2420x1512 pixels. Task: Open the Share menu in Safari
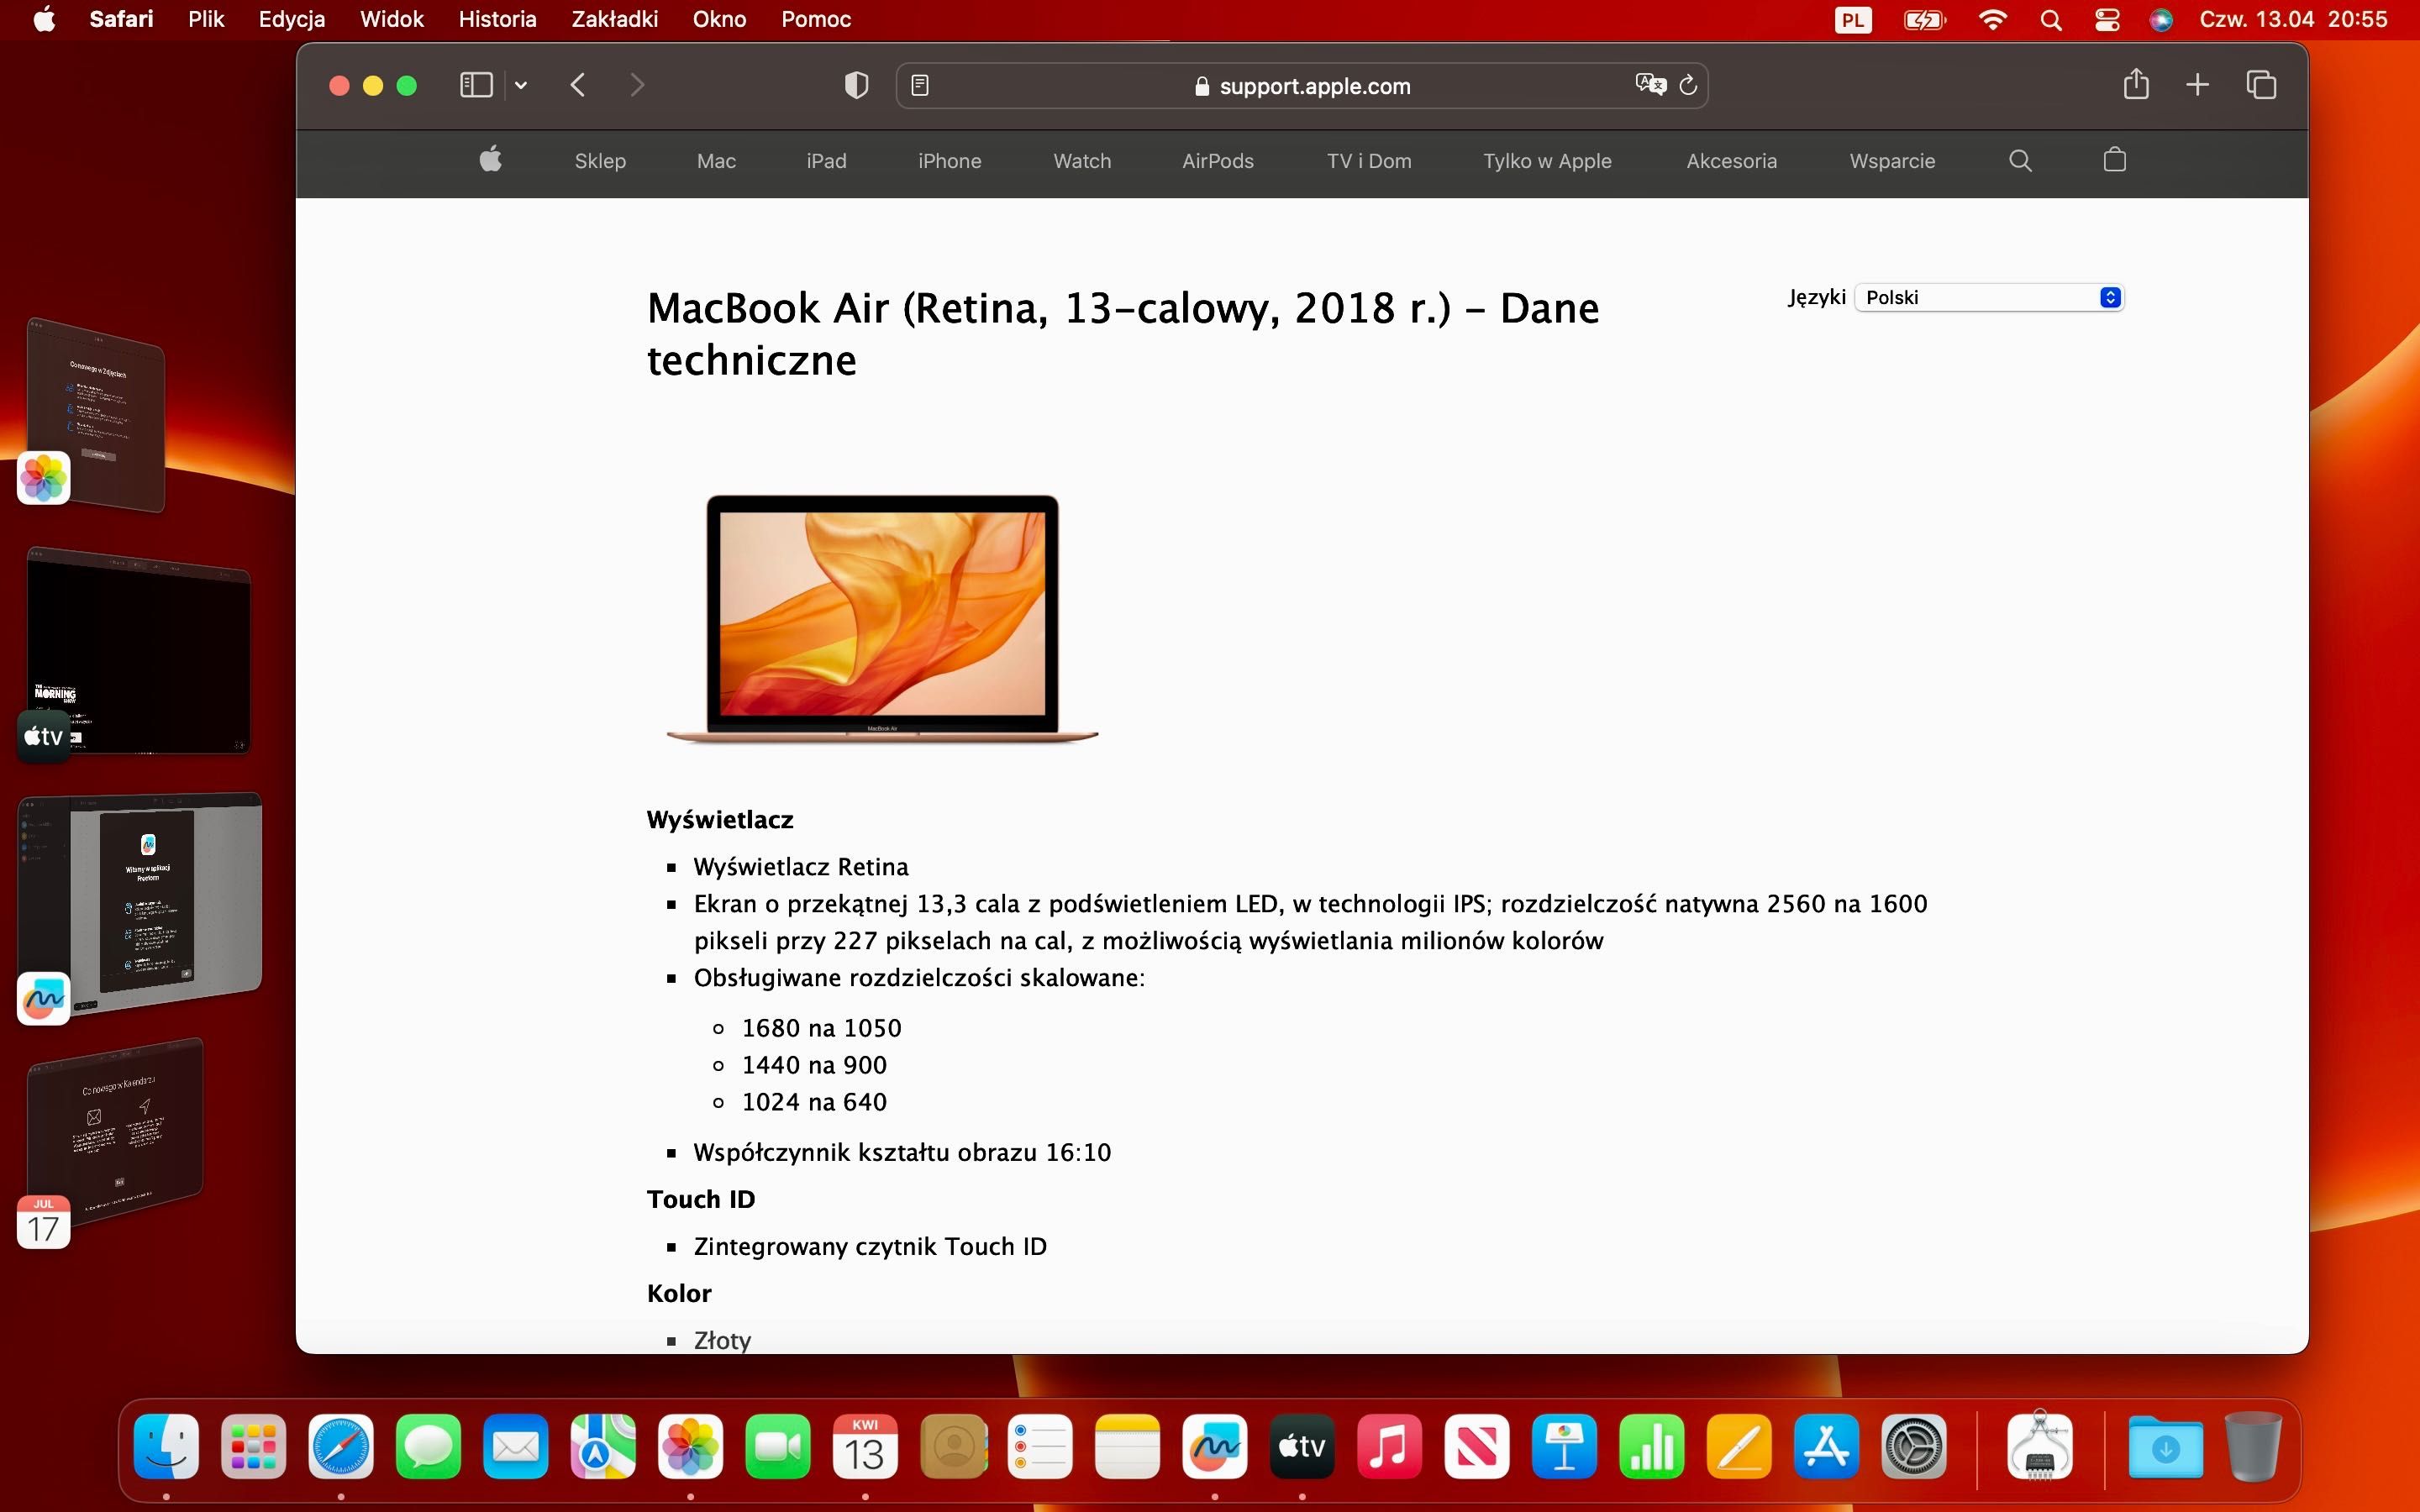[x=2136, y=84]
